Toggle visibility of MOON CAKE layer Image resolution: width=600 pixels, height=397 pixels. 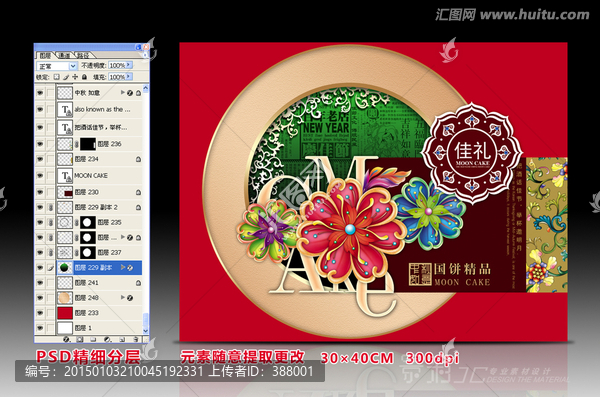[39, 175]
